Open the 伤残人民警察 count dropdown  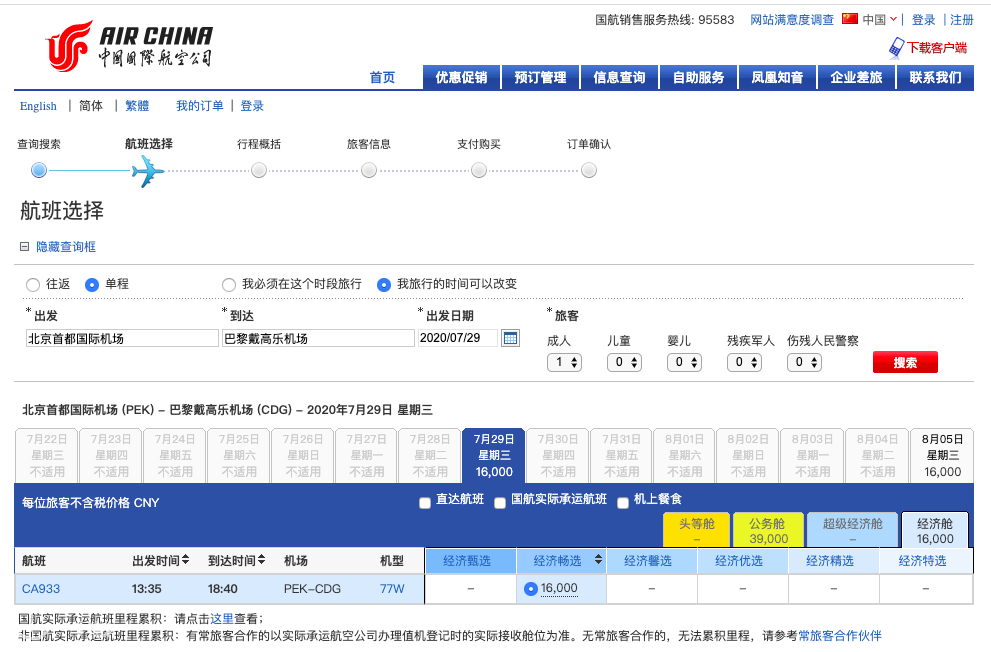pyautogui.click(x=805, y=362)
